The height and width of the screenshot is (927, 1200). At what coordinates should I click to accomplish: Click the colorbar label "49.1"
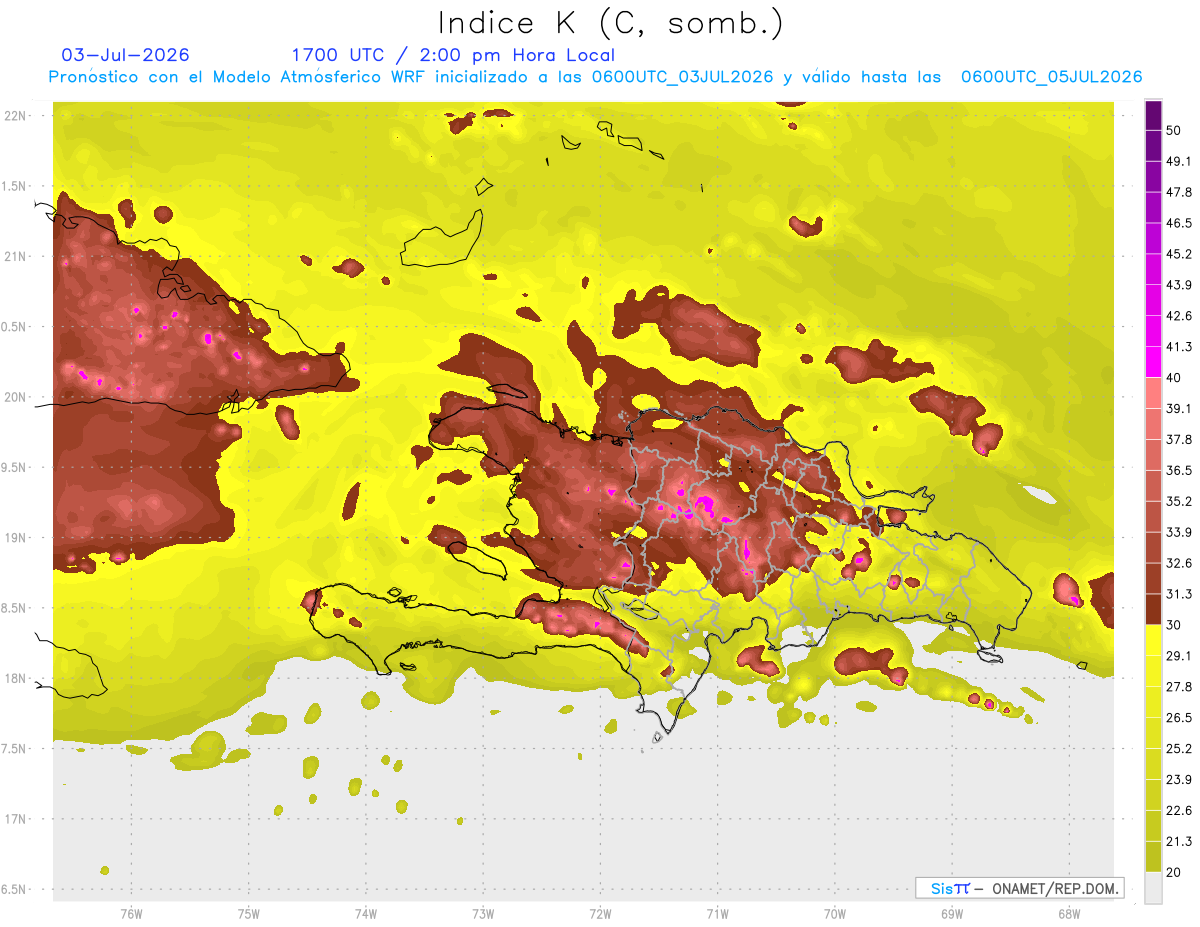[1180, 162]
